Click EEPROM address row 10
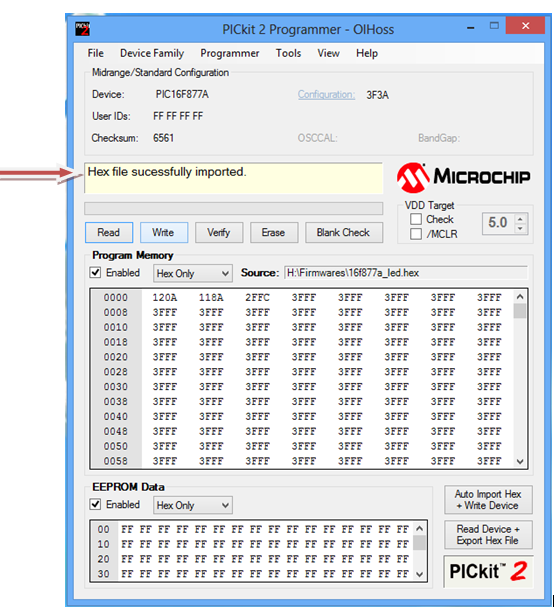This screenshot has height=608, width=554. pyautogui.click(x=104, y=544)
